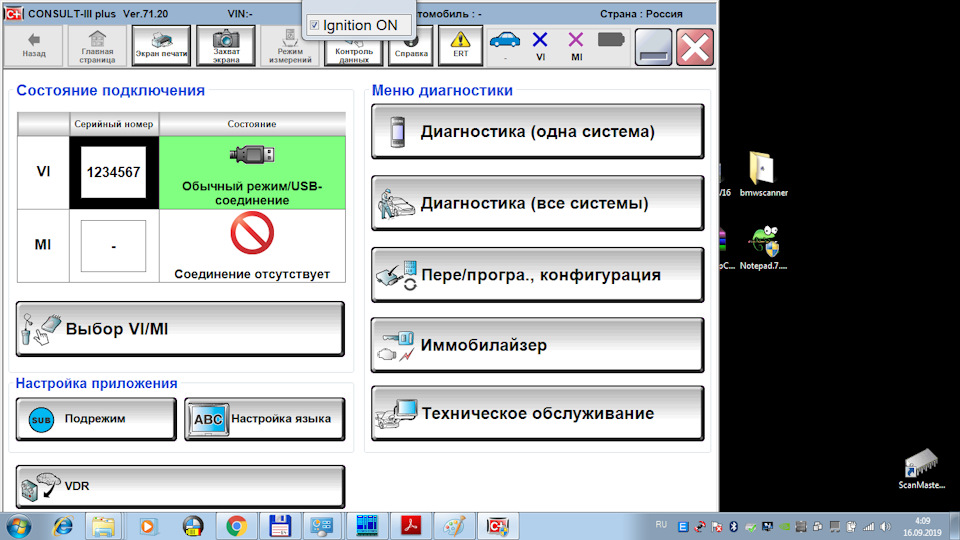Click the MI serial number field
Viewport: 960px width, 540px height.
113,246
